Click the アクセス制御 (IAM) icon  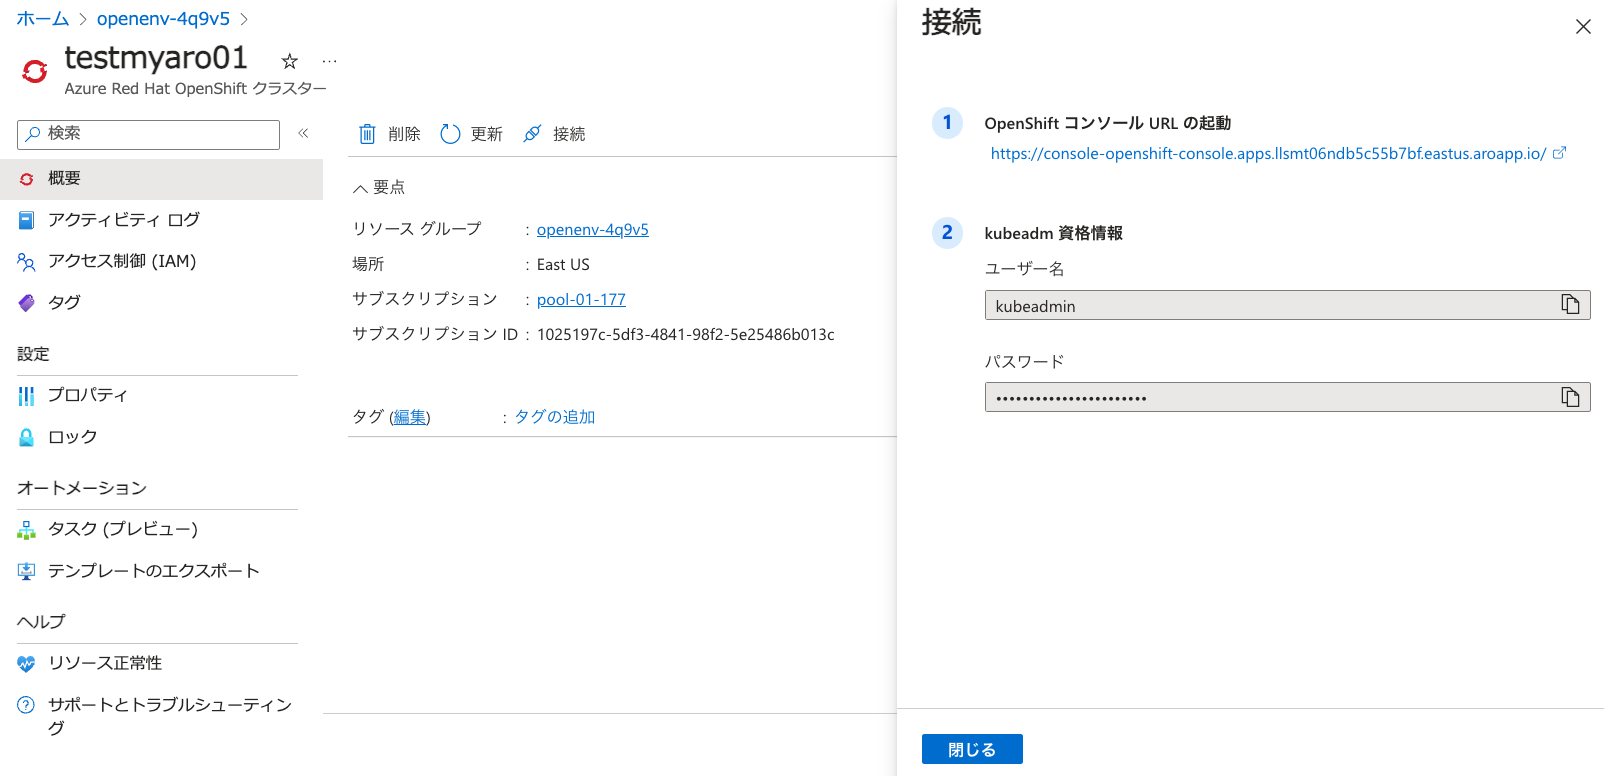click(x=27, y=262)
